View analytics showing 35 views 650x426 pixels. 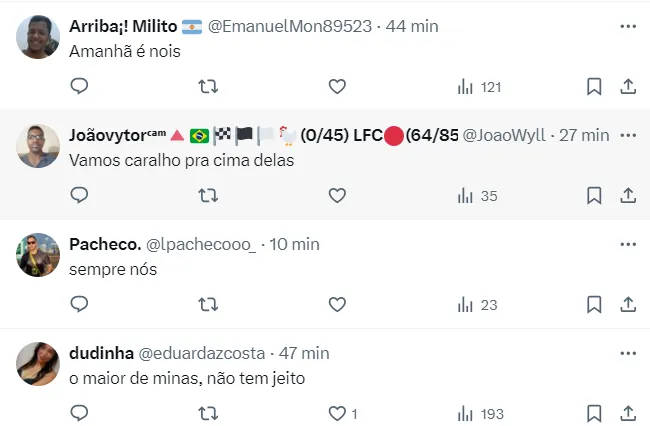click(477, 196)
